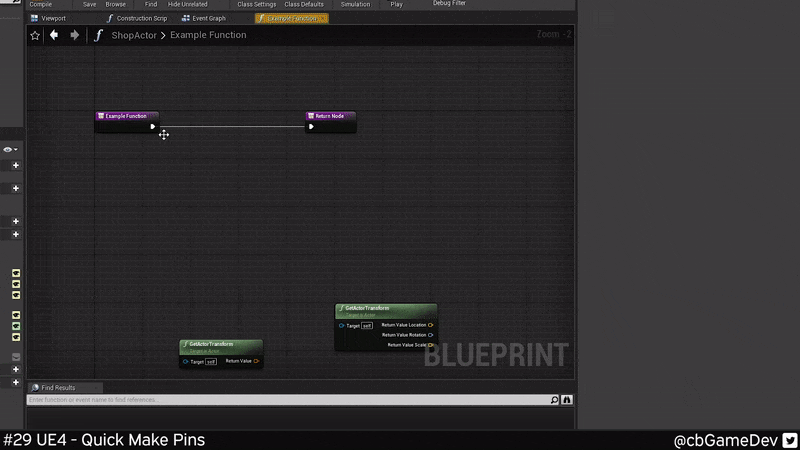Click the bottommost plus button in left panel

15,382
